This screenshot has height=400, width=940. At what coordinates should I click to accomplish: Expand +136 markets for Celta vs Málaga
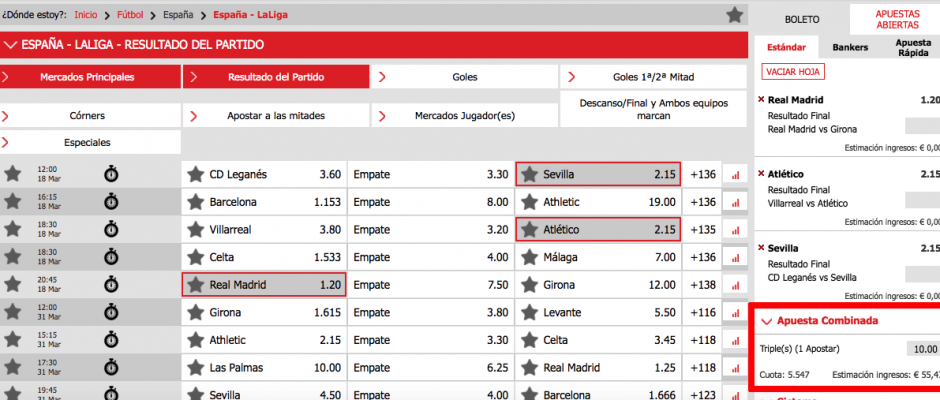pyautogui.click(x=703, y=257)
